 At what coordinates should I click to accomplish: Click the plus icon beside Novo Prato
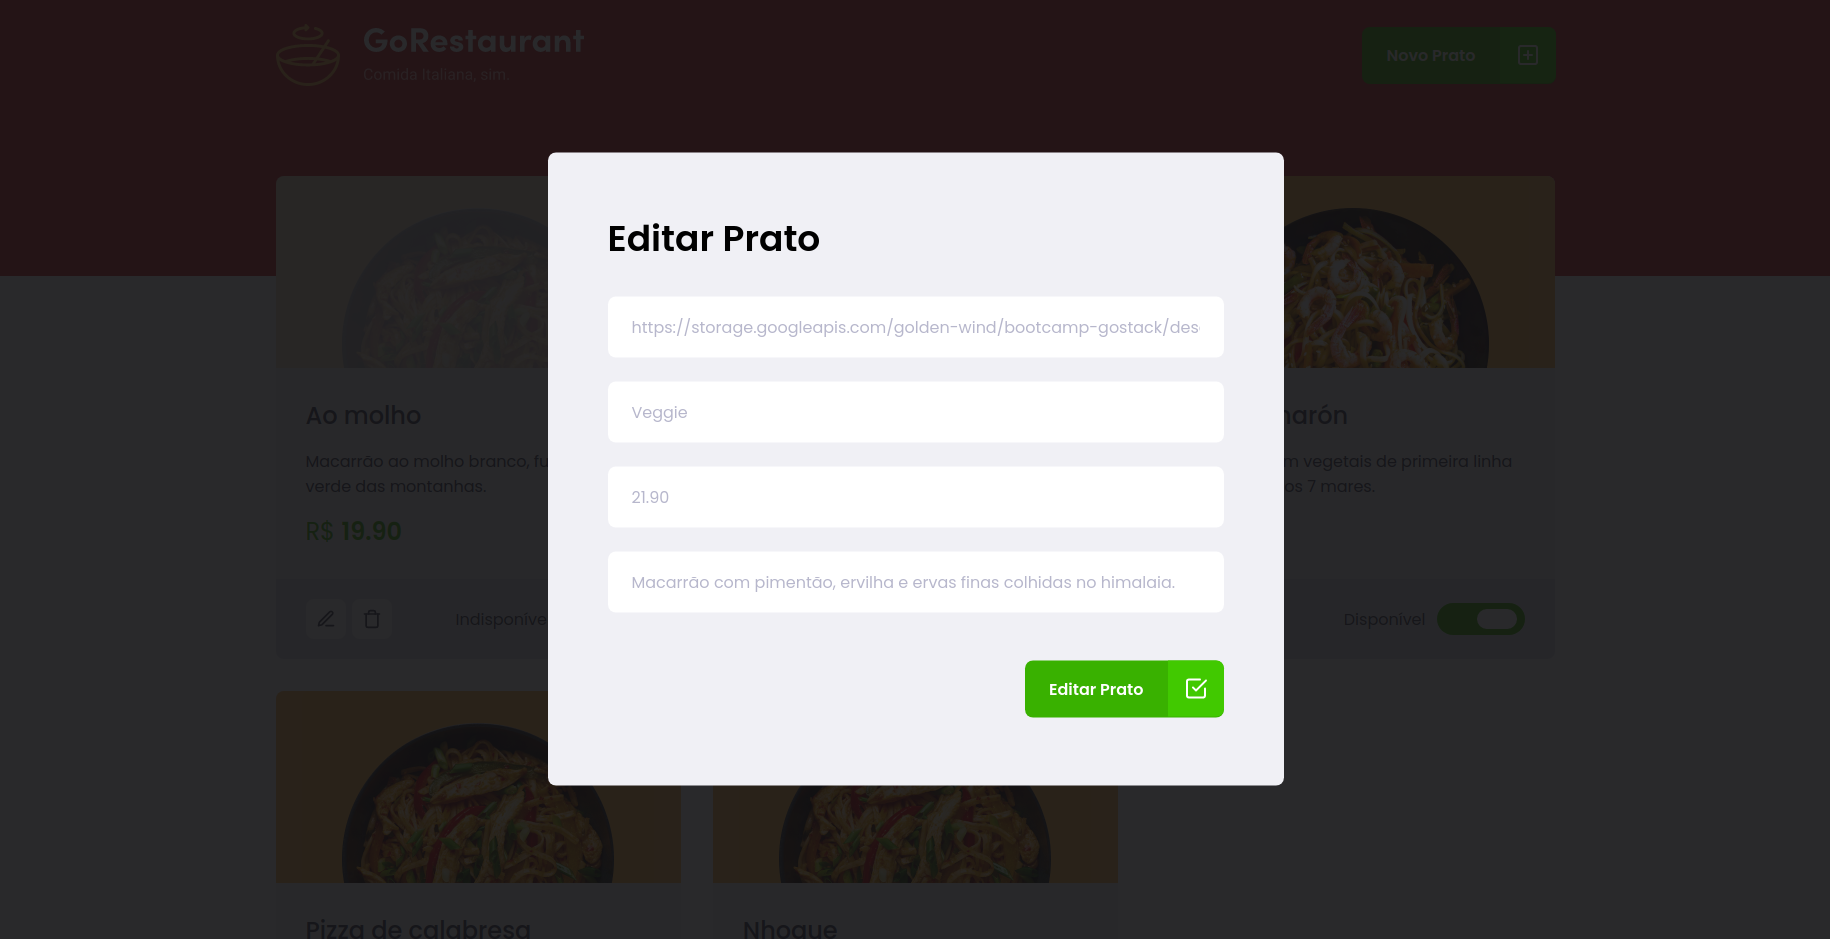[1527, 55]
